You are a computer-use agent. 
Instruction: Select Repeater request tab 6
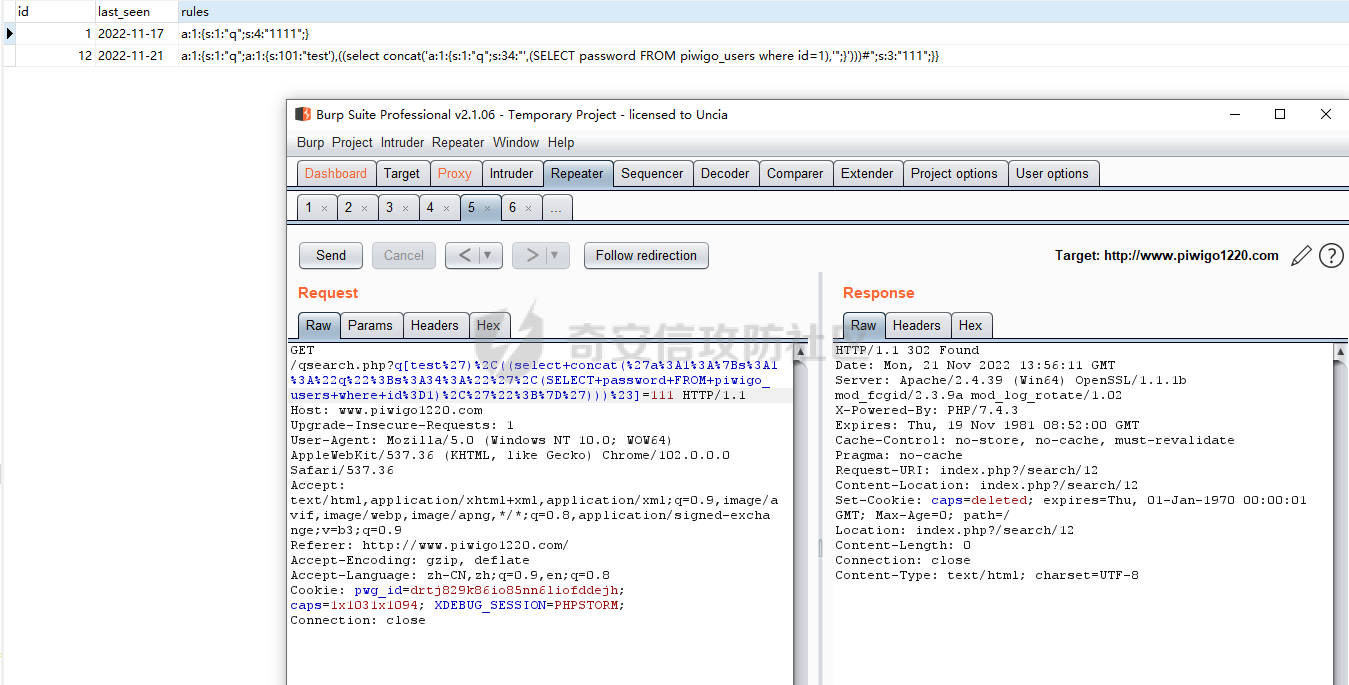[513, 208]
